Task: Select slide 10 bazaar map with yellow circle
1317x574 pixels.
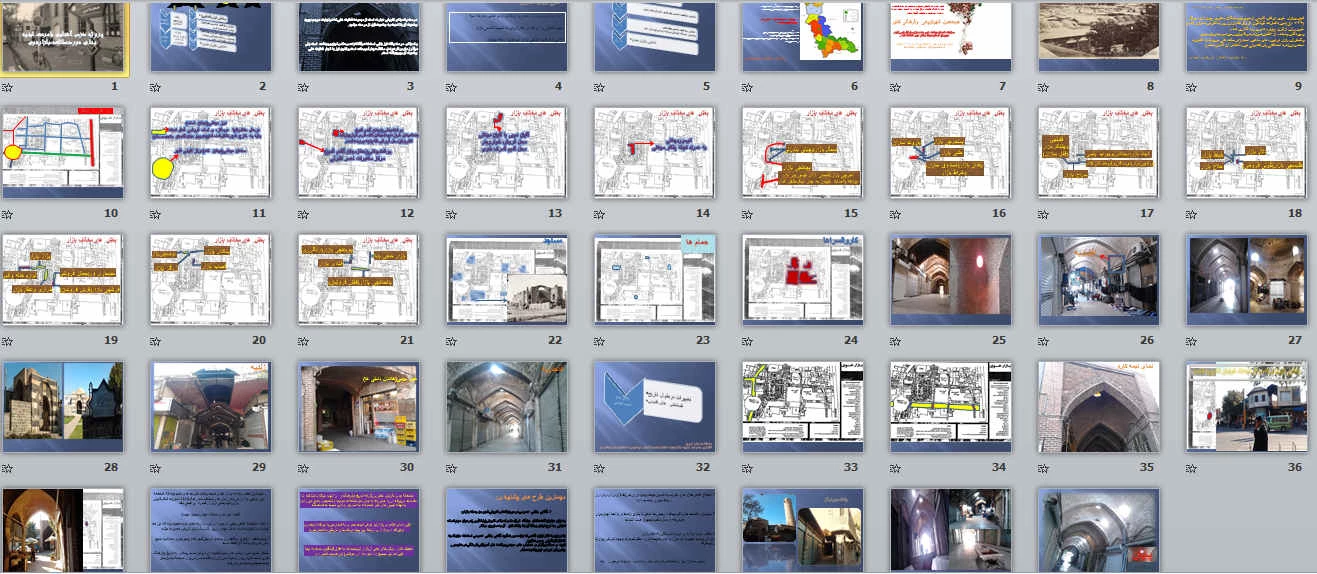Action: tap(64, 152)
